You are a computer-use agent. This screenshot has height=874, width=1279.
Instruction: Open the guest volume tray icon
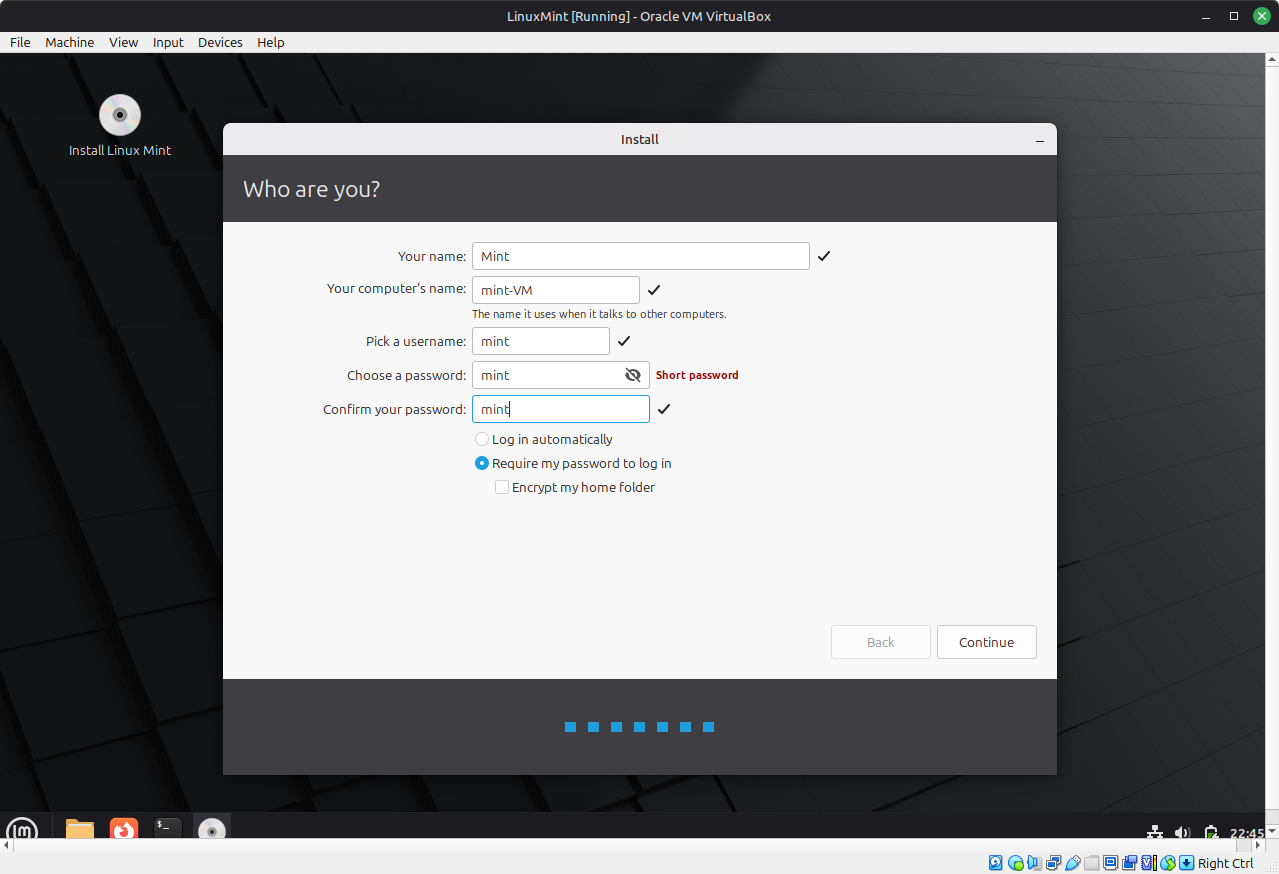point(1183,832)
